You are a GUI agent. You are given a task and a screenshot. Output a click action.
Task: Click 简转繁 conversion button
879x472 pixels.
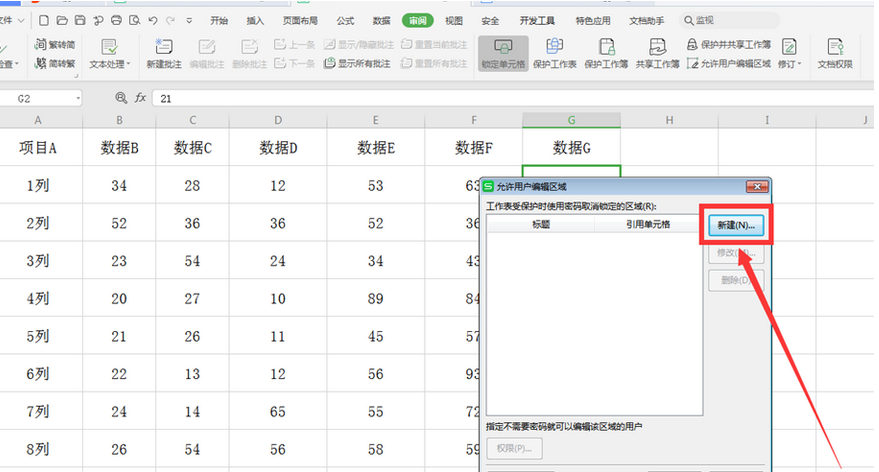[x=54, y=63]
